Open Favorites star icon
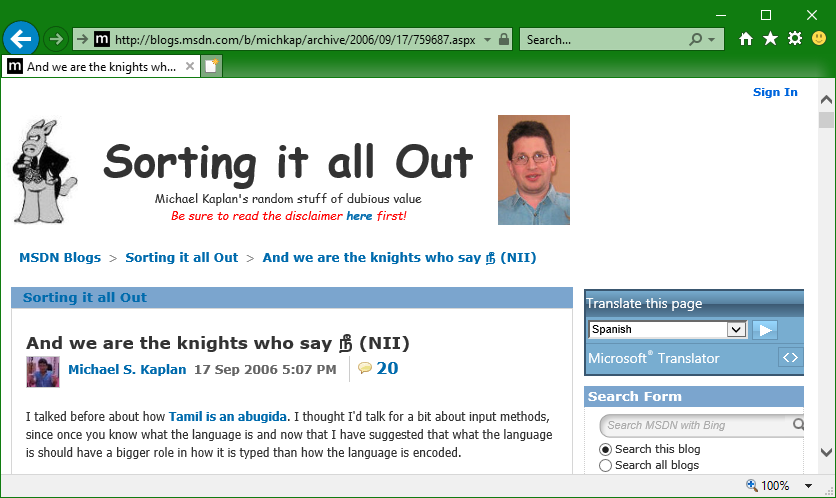This screenshot has height=498, width=836. point(770,38)
